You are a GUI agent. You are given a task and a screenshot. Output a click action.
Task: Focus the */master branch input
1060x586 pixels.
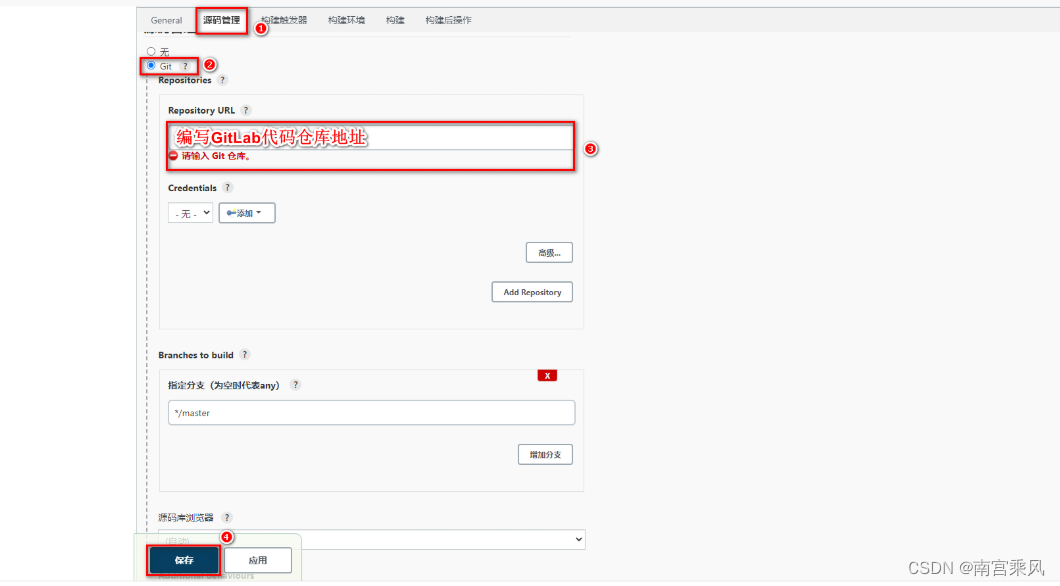(x=371, y=413)
